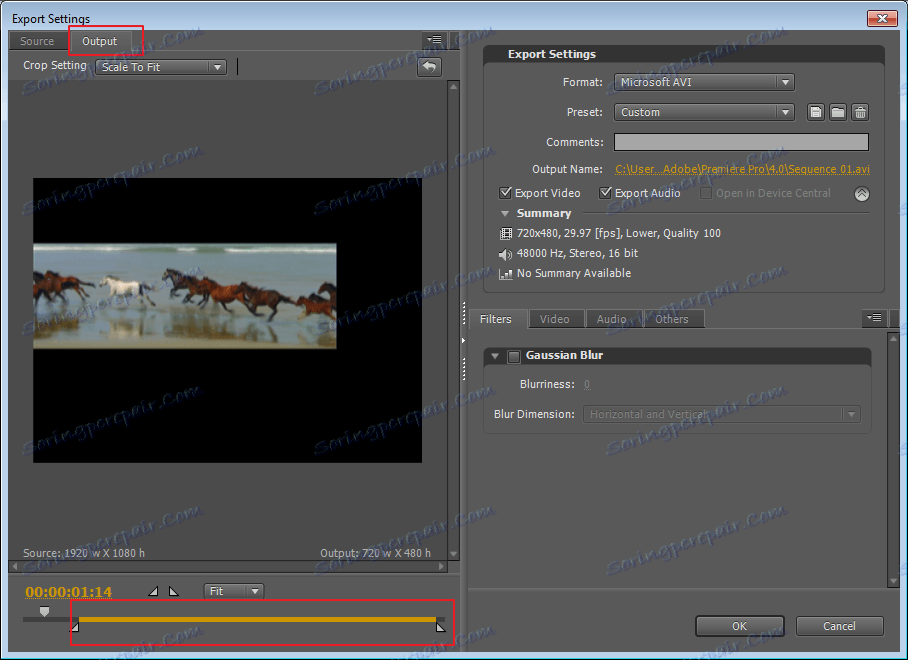Image resolution: width=908 pixels, height=660 pixels.
Task: Switch to the Source tab
Action: [x=37, y=41]
